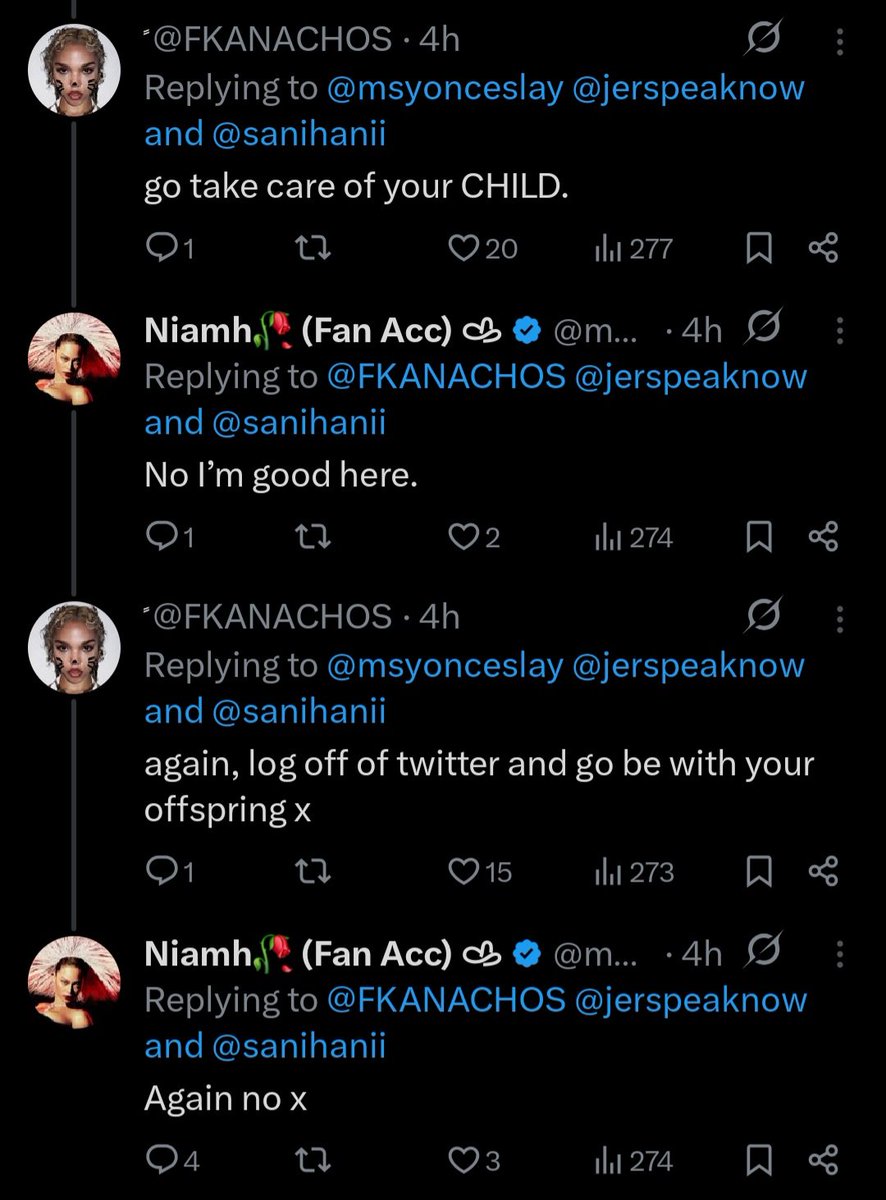886x1200 pixels.
Task: Retweet the "No I'm good here" tweet
Action: tap(314, 538)
